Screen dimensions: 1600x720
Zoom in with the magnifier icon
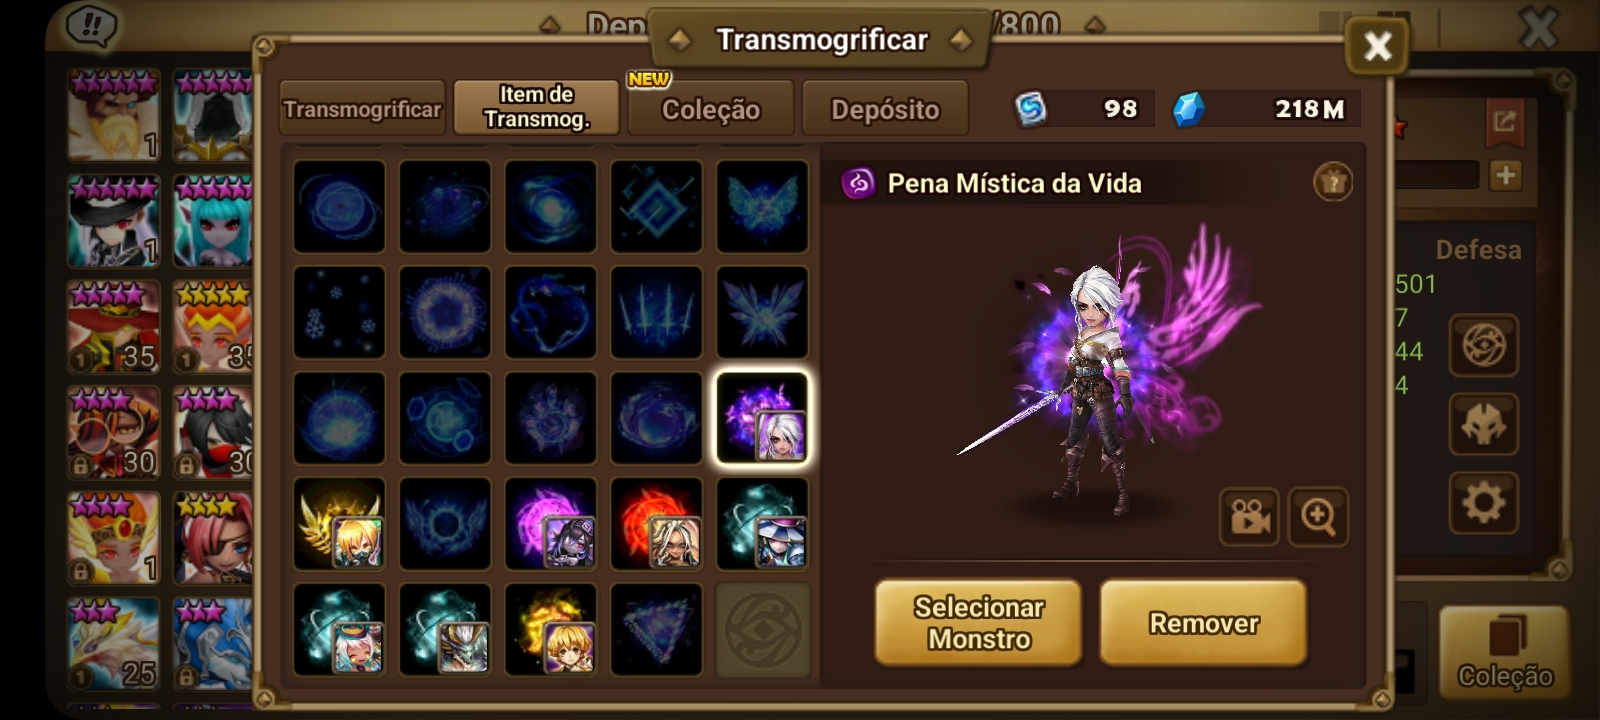pos(1318,517)
